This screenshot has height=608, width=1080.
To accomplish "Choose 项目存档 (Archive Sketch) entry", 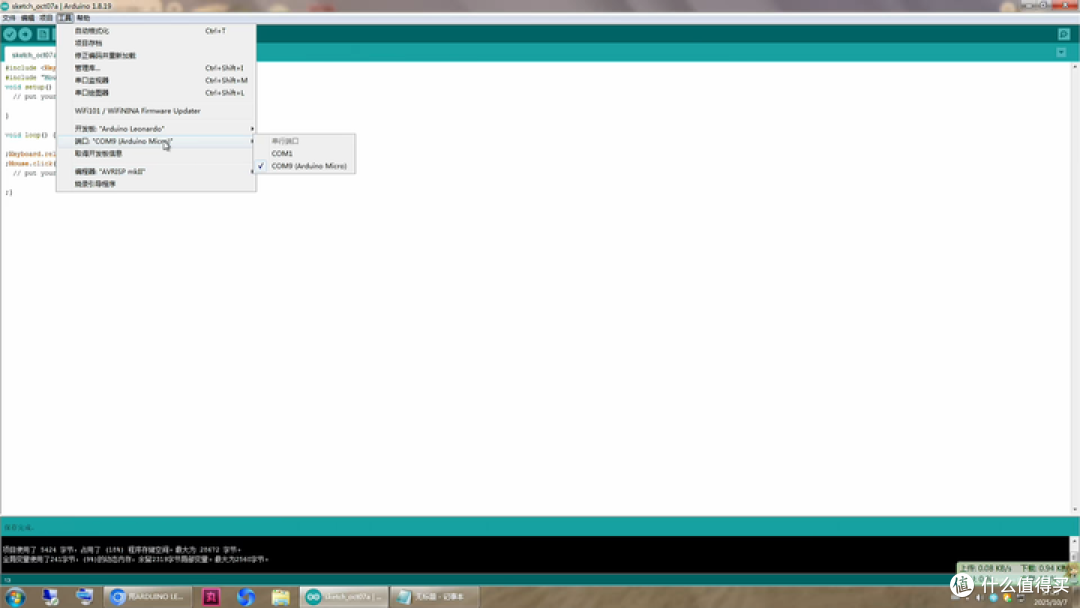I will 156,43.
